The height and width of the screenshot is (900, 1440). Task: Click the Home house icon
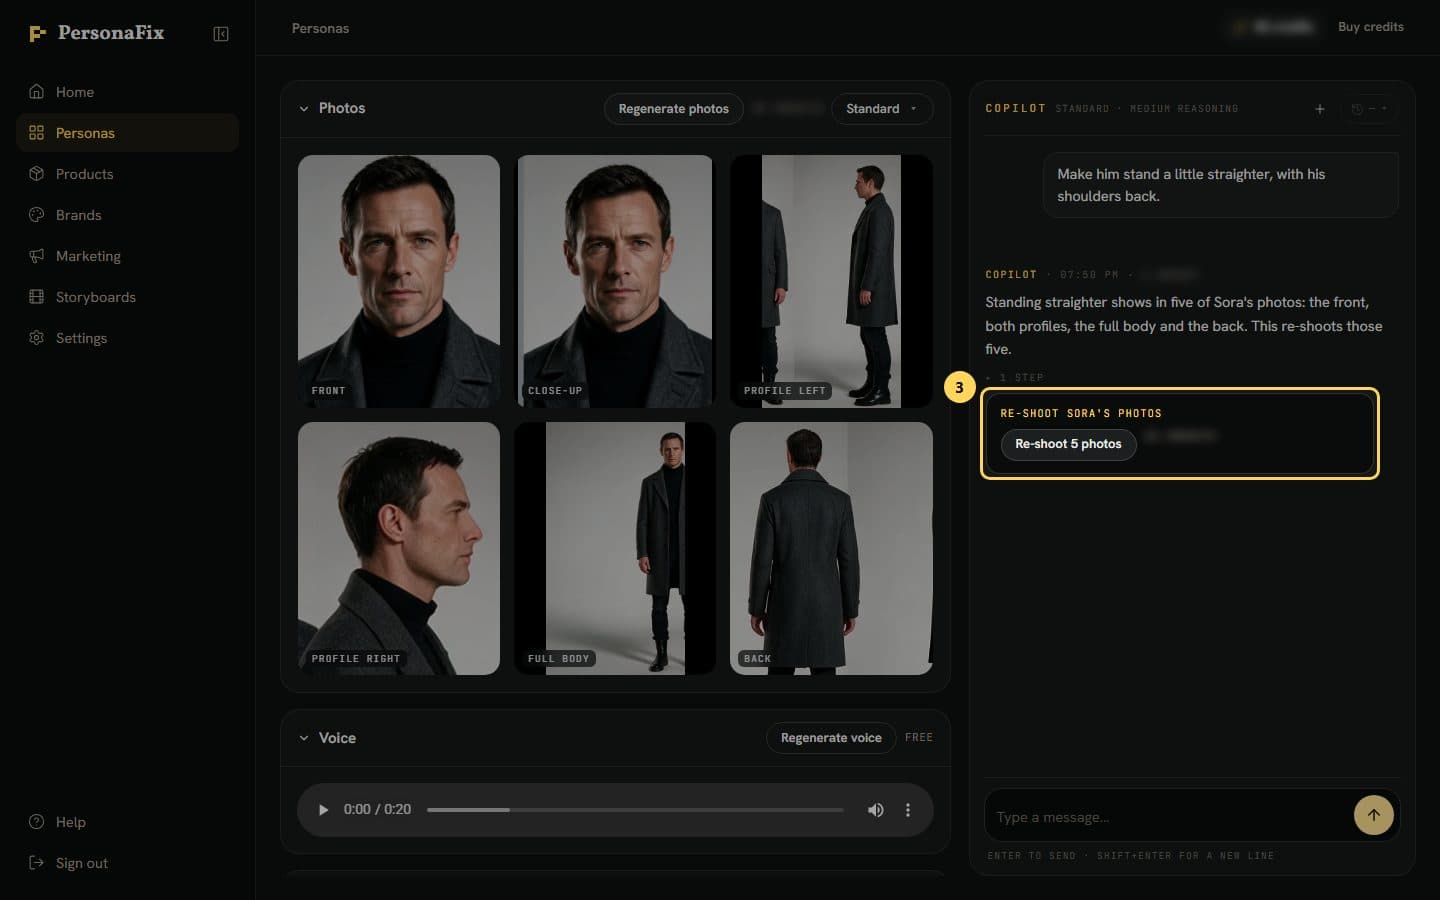pos(37,92)
